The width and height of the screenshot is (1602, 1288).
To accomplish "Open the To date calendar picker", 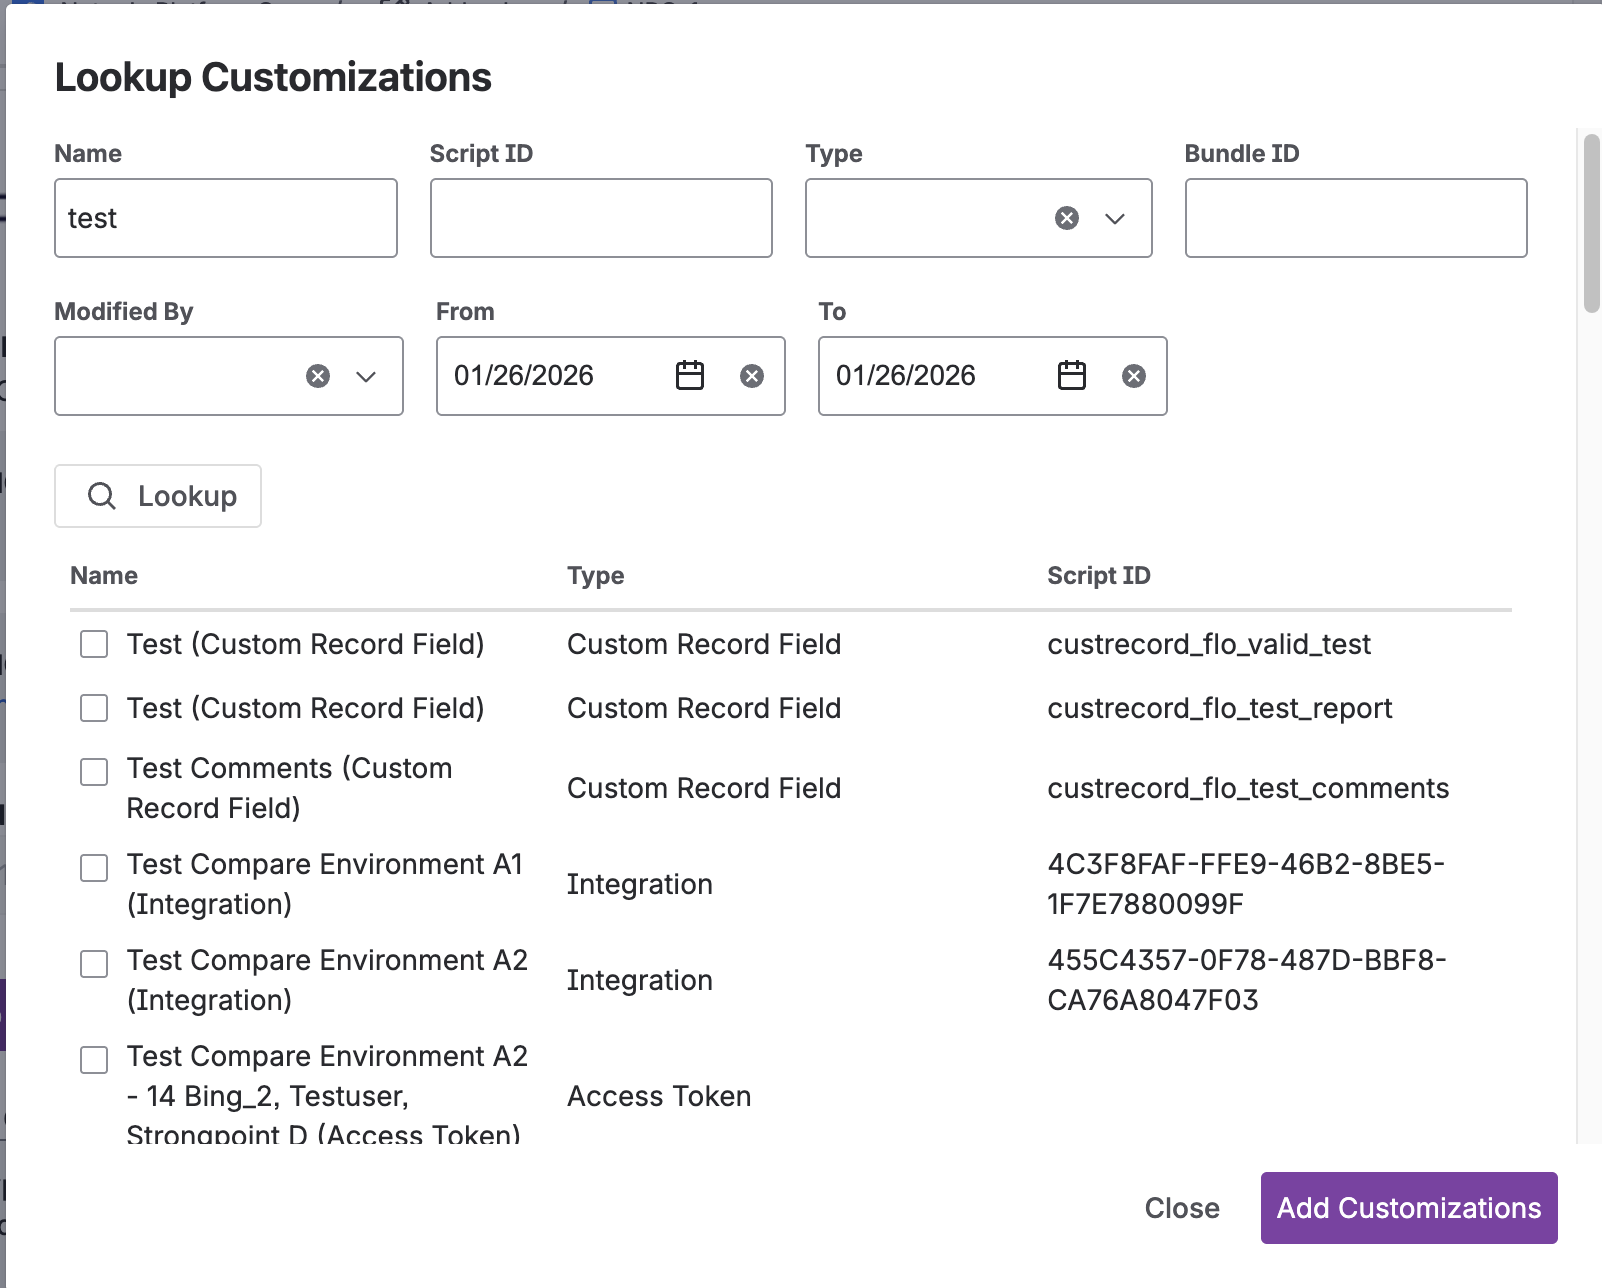I will (x=1070, y=376).
